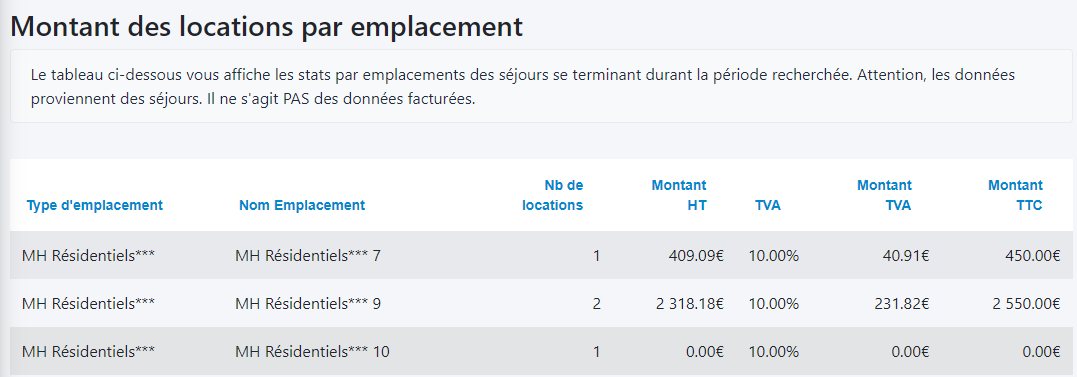
Task: Sort by TVA column header
Action: (x=768, y=205)
